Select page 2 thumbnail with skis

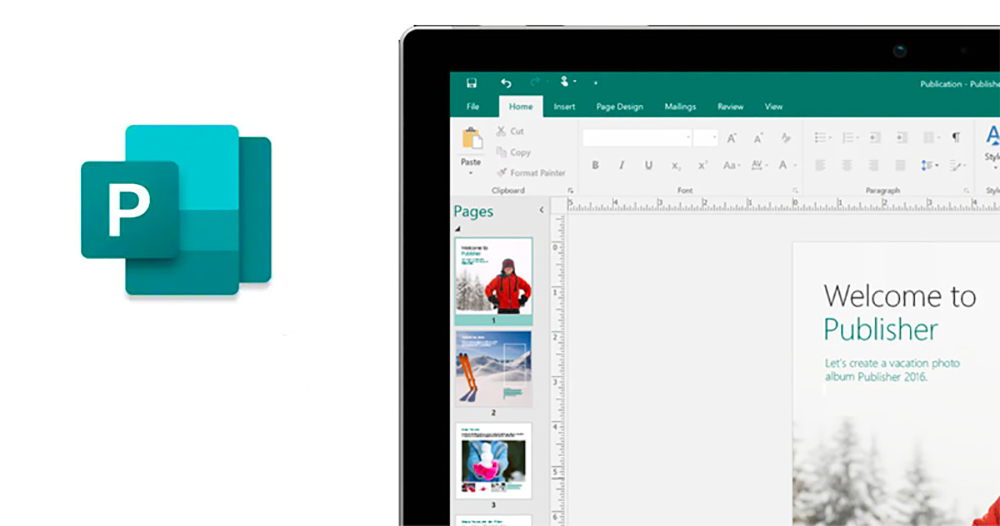[494, 369]
